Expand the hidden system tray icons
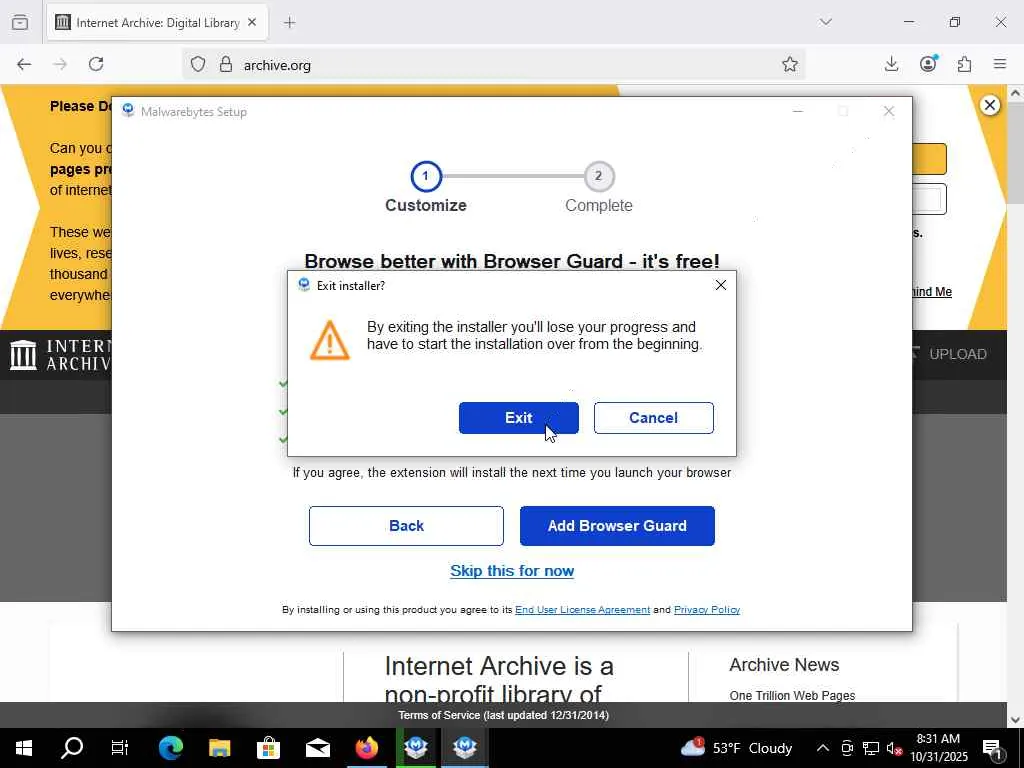This screenshot has width=1024, height=768. tap(822, 748)
